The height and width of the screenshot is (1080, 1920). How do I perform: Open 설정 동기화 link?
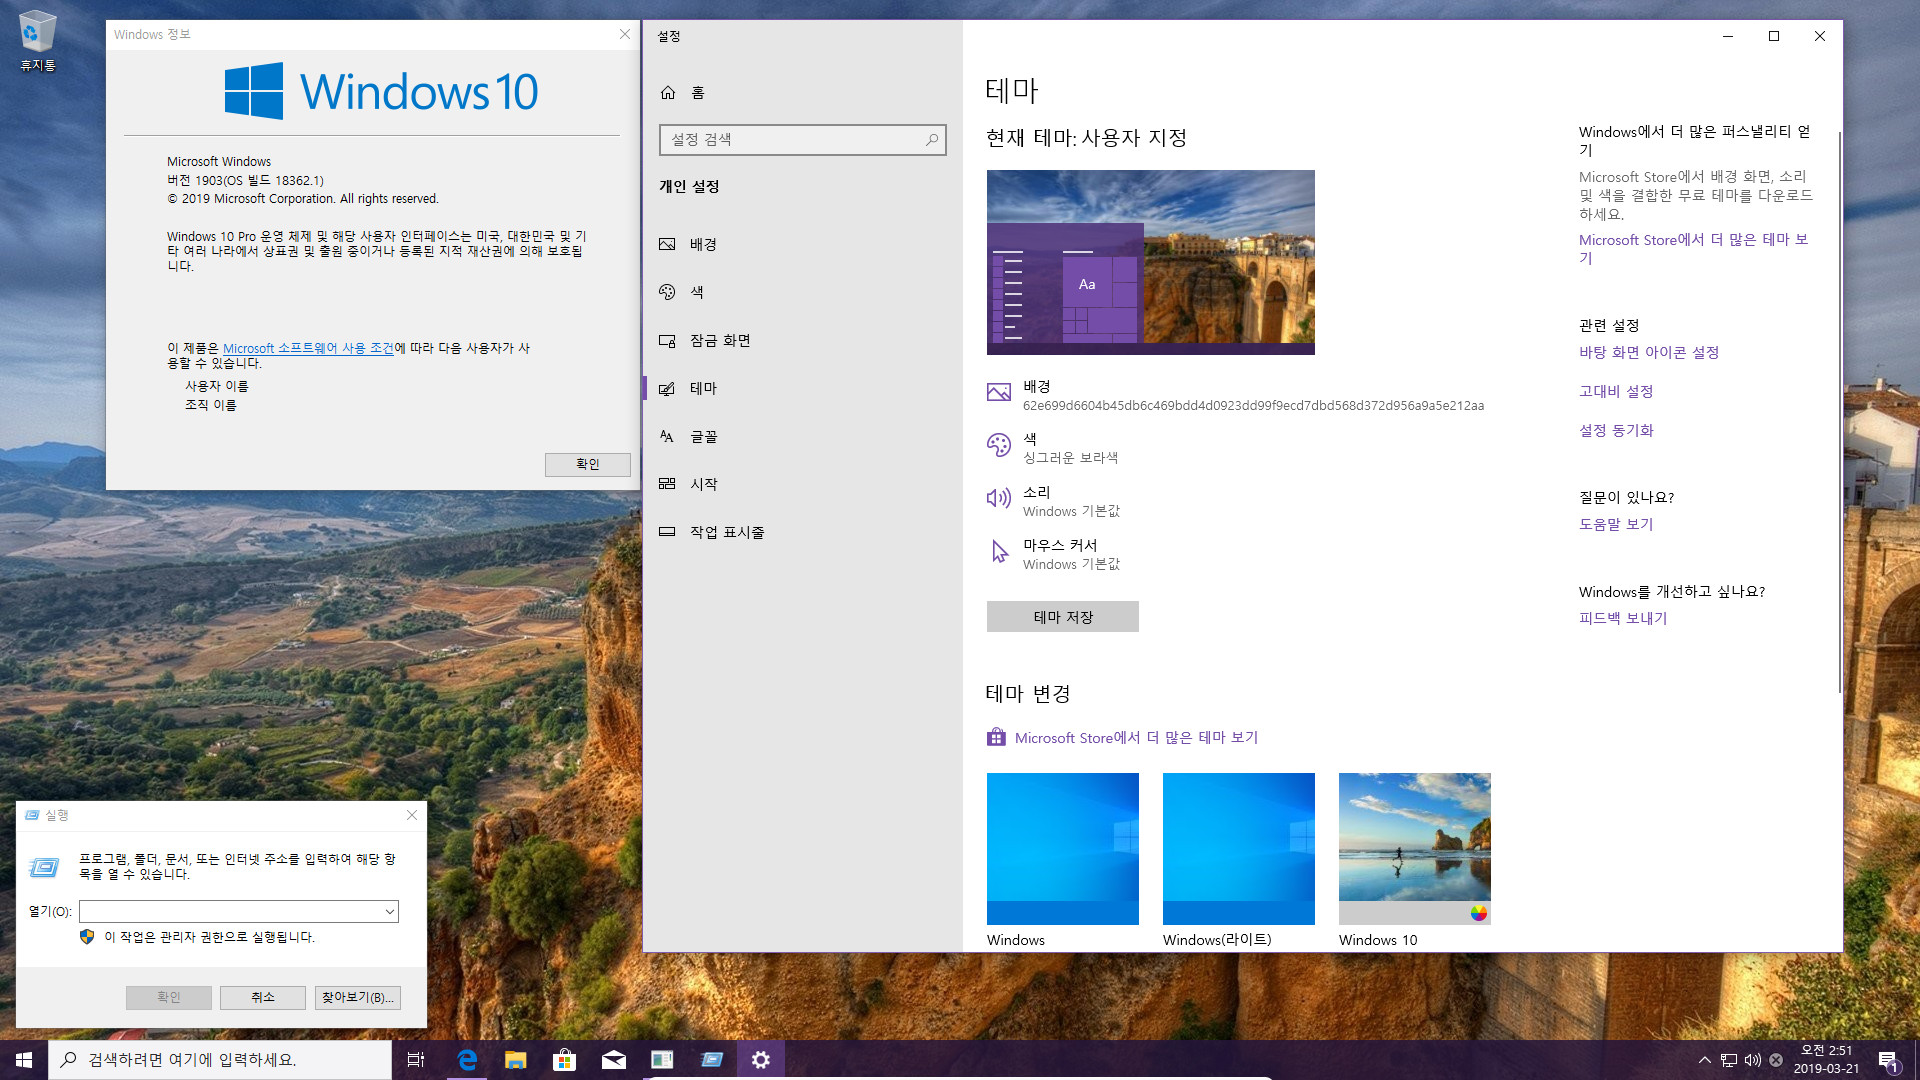pos(1616,431)
